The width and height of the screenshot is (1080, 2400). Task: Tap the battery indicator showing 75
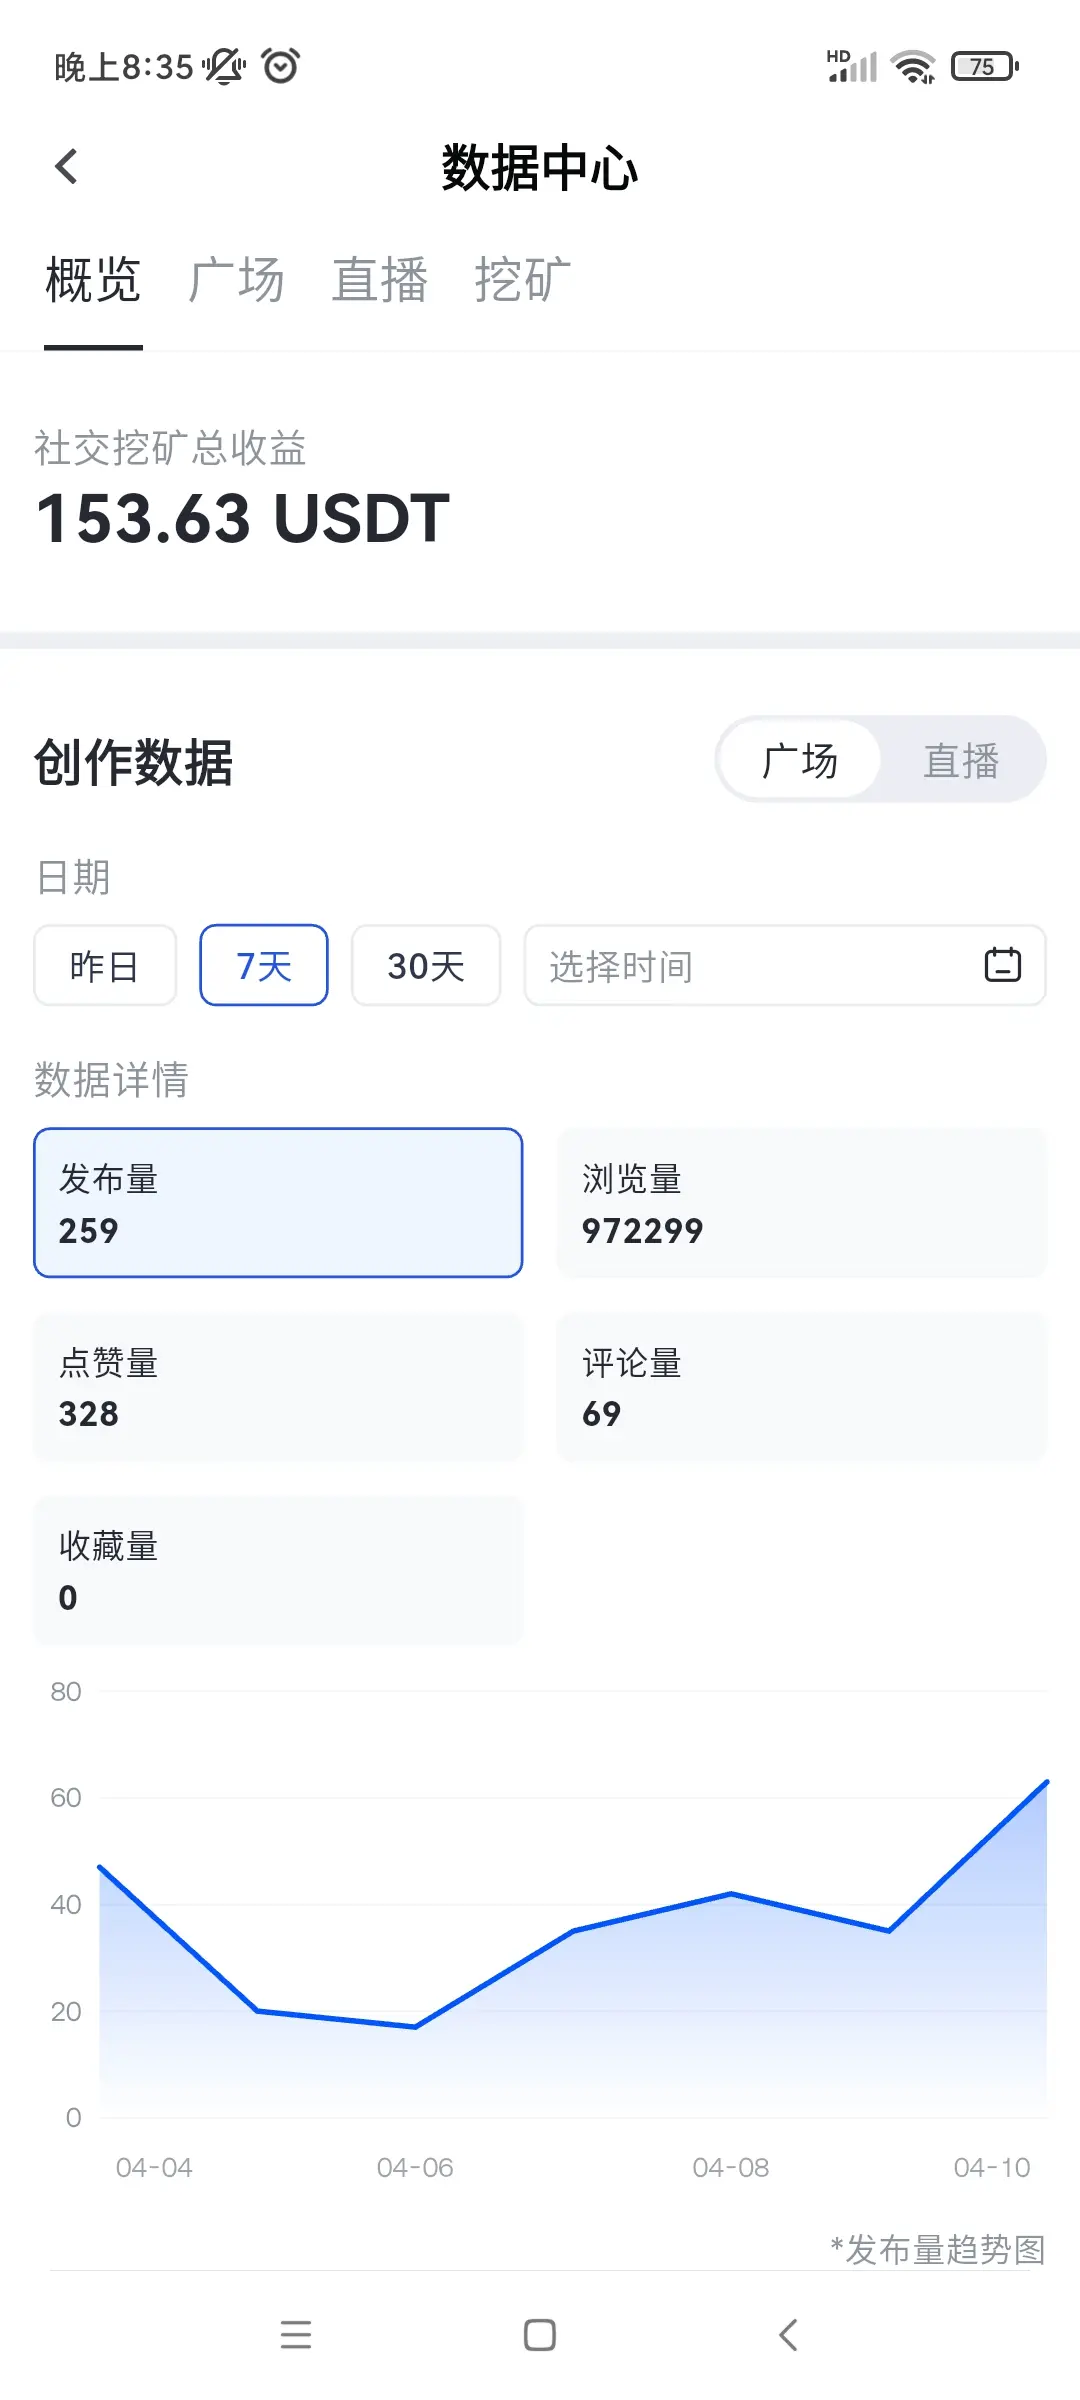(x=984, y=67)
